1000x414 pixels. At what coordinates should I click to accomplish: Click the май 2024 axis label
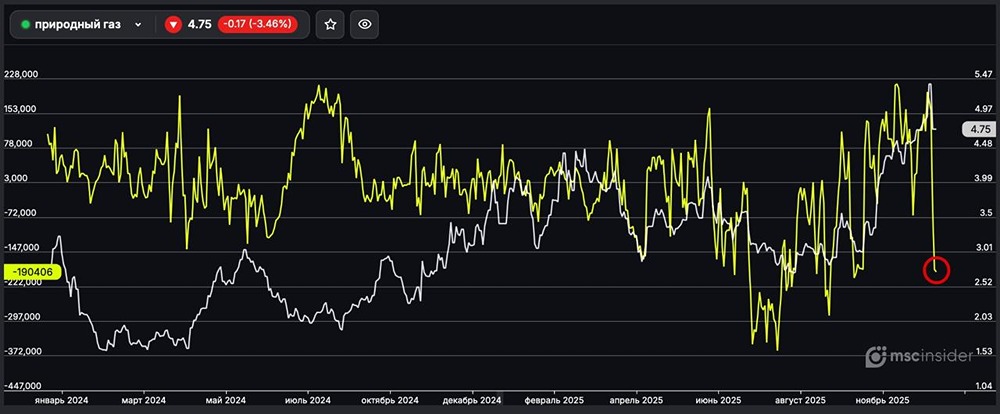click(226, 401)
